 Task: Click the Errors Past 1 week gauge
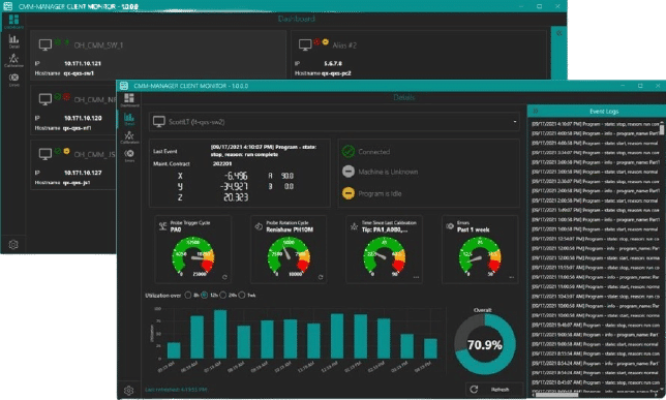coord(480,257)
